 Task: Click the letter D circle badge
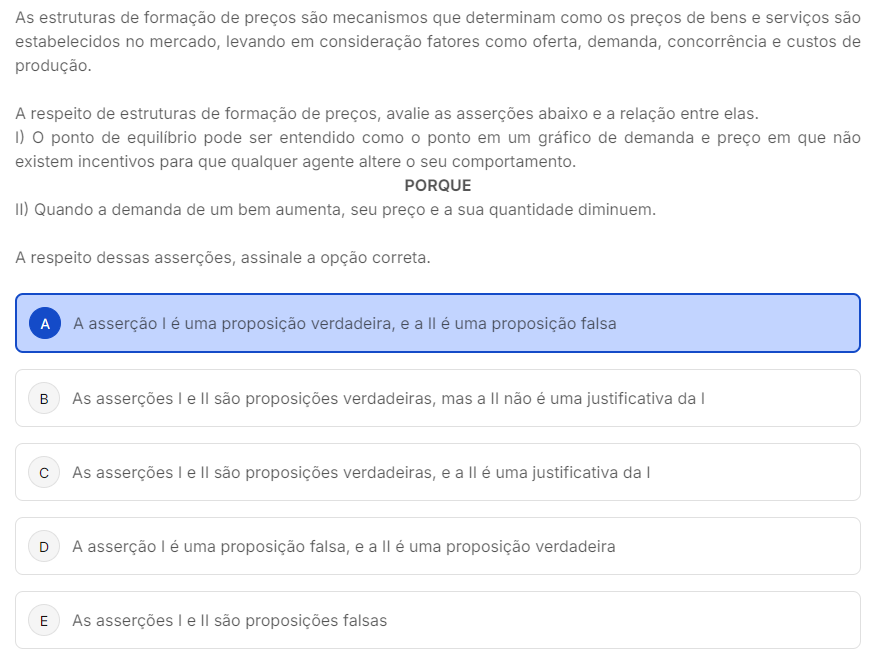(44, 546)
